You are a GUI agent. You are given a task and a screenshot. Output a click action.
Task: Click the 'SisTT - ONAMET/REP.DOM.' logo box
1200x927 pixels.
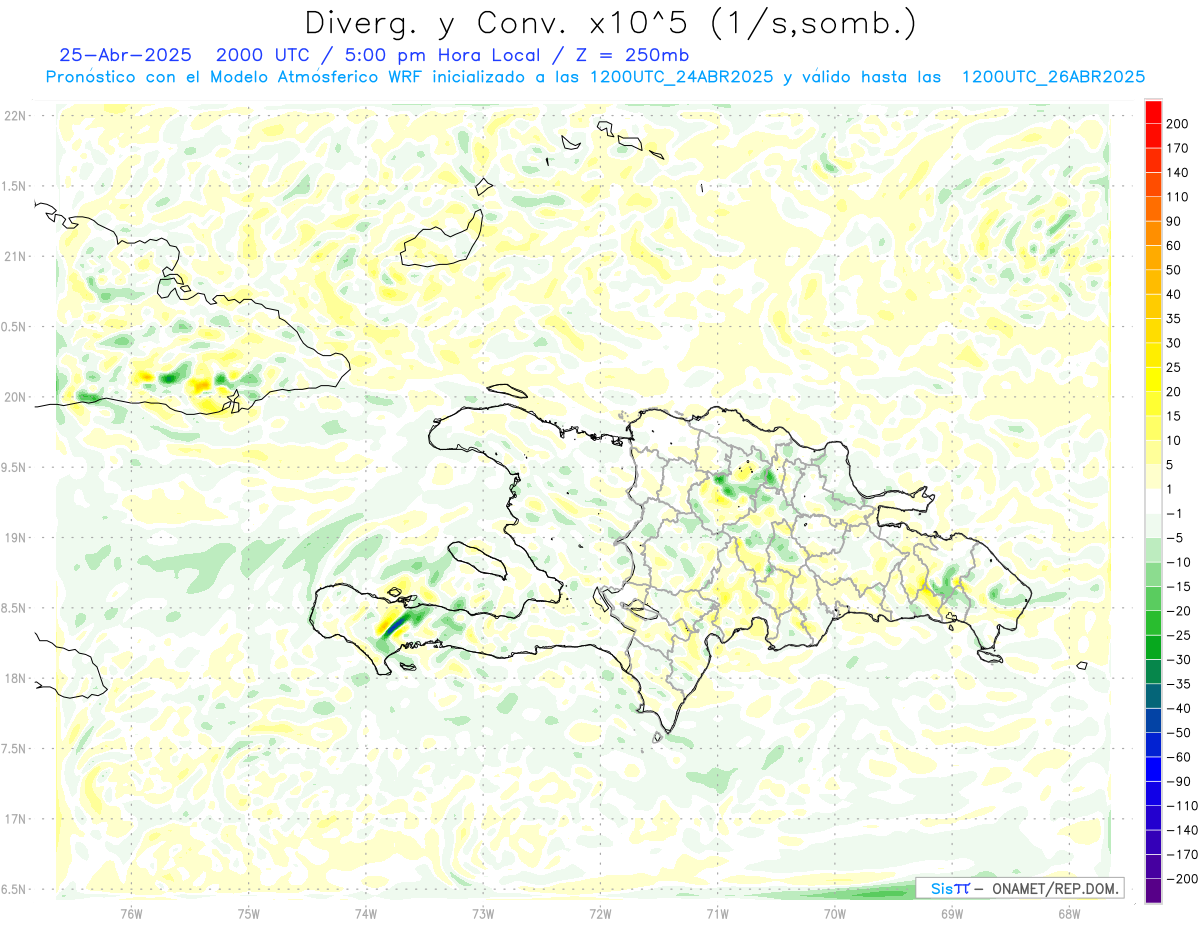1019,888
